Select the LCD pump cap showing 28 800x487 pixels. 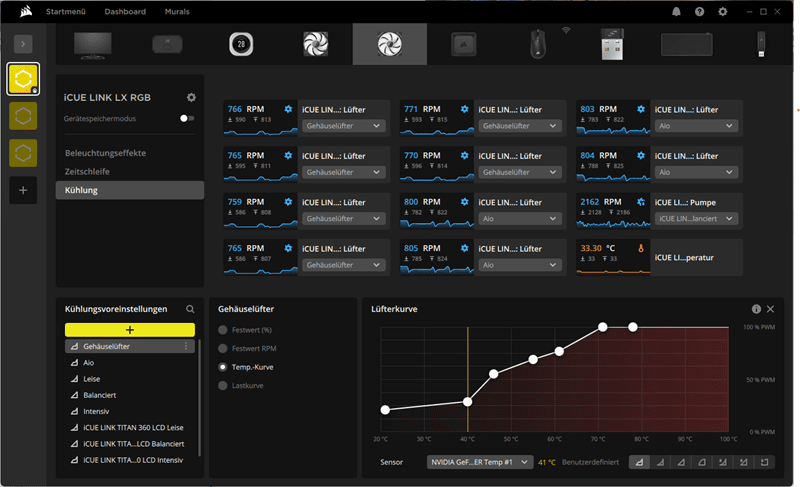[241, 44]
